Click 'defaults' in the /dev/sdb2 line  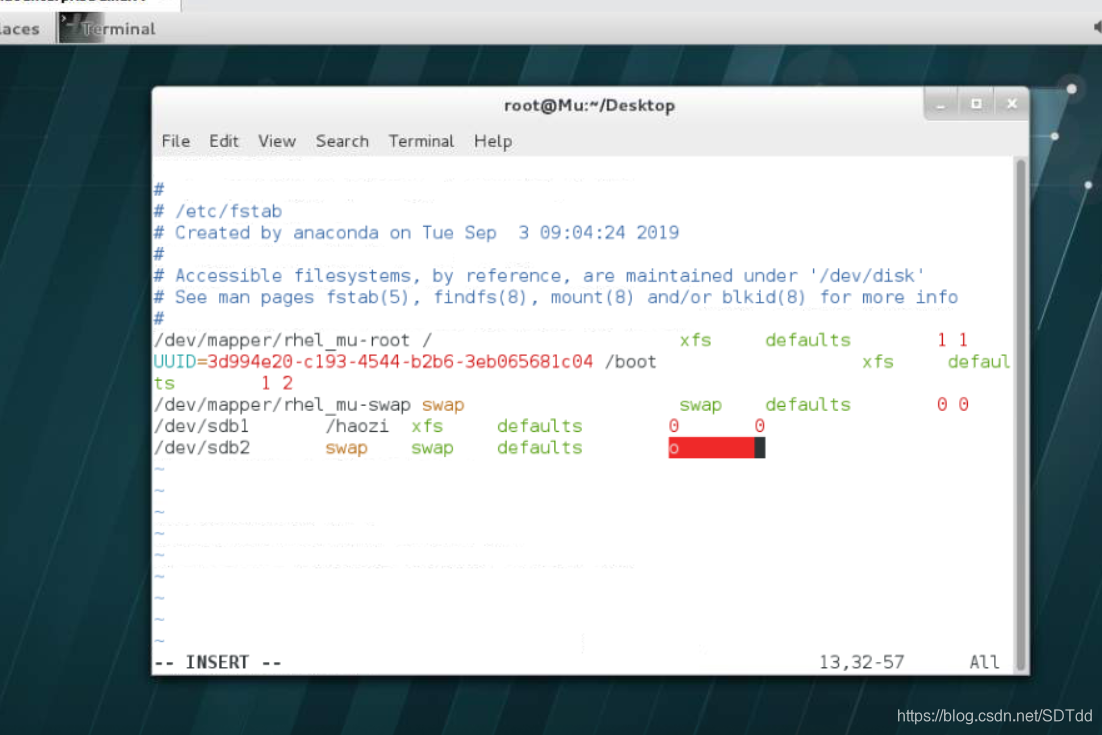click(x=540, y=448)
